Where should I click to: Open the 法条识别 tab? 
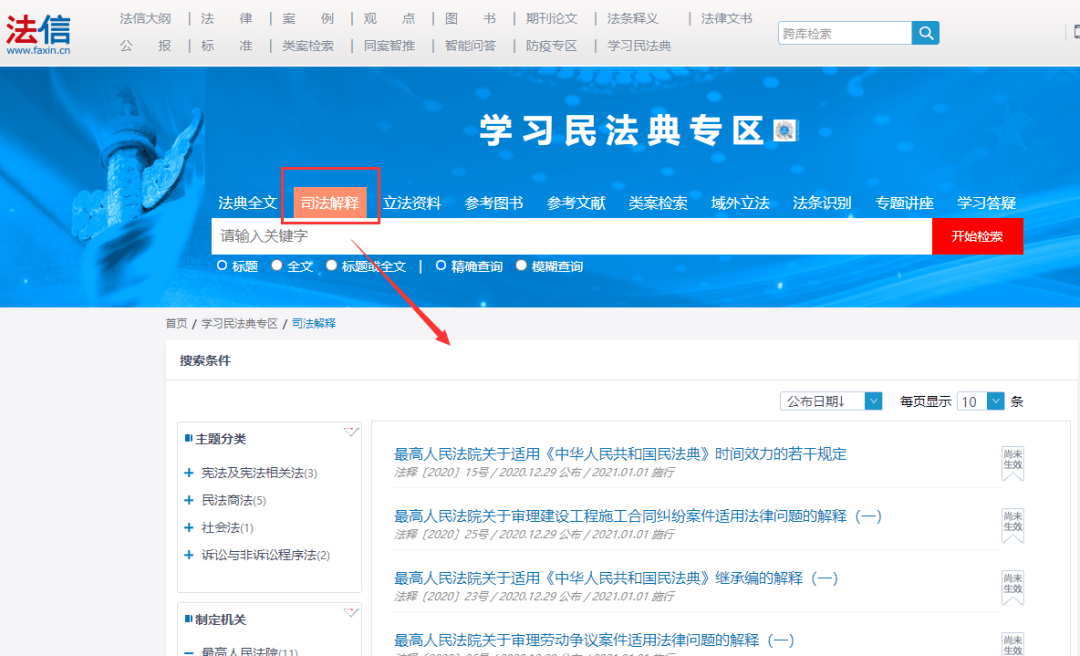point(822,203)
